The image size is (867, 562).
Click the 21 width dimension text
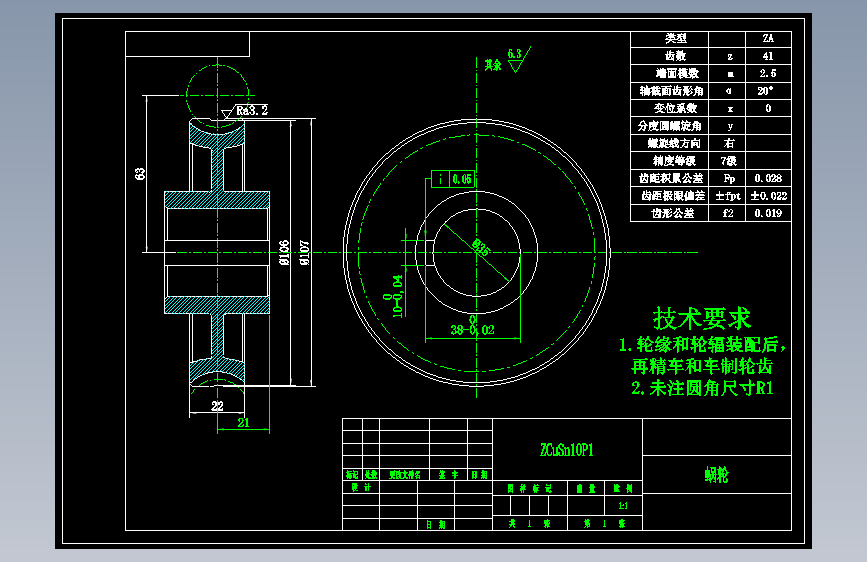point(244,423)
